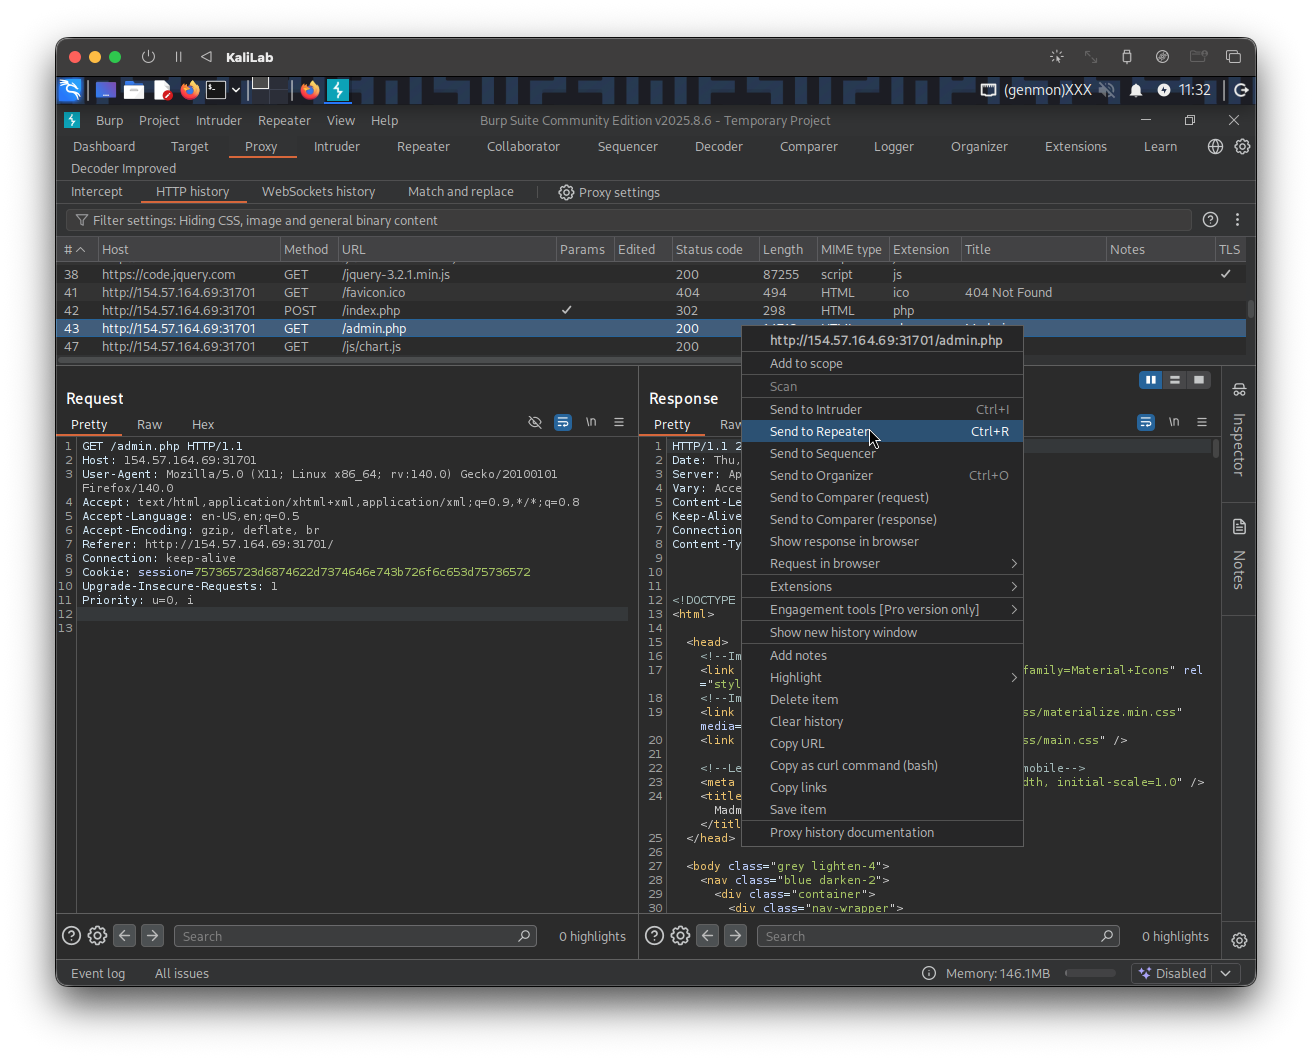Launch Firefox from the Kali taskbar
The image size is (1312, 1060).
tap(190, 90)
